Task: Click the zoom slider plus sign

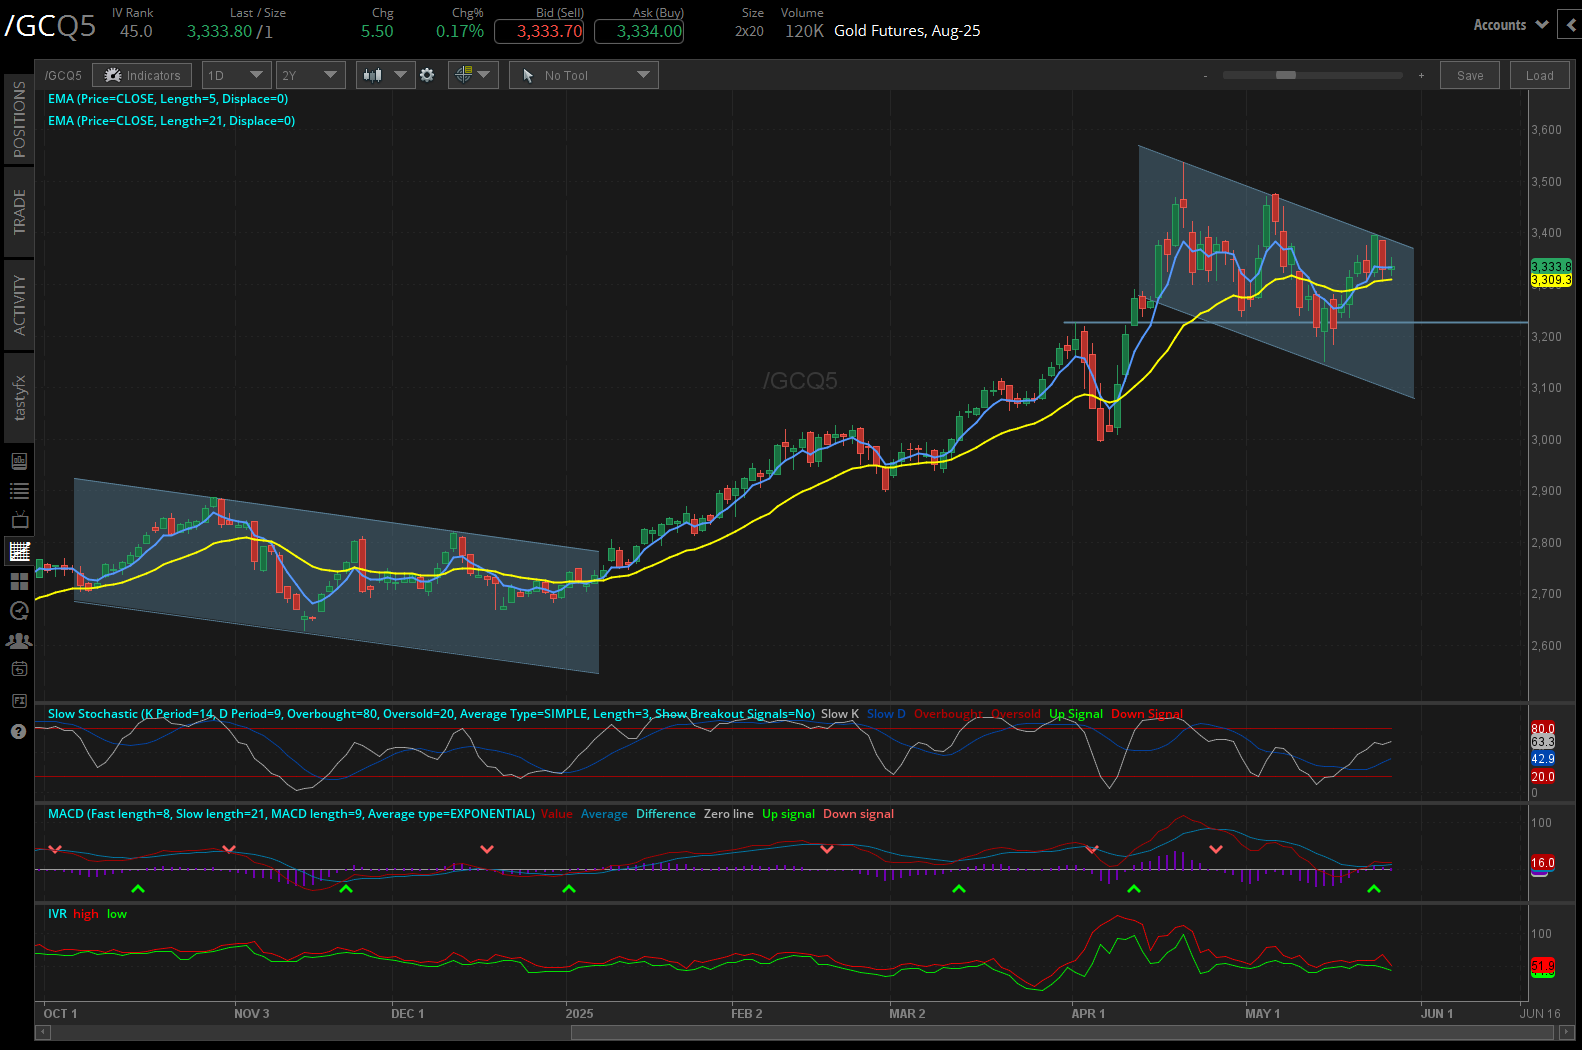Action: (1420, 75)
